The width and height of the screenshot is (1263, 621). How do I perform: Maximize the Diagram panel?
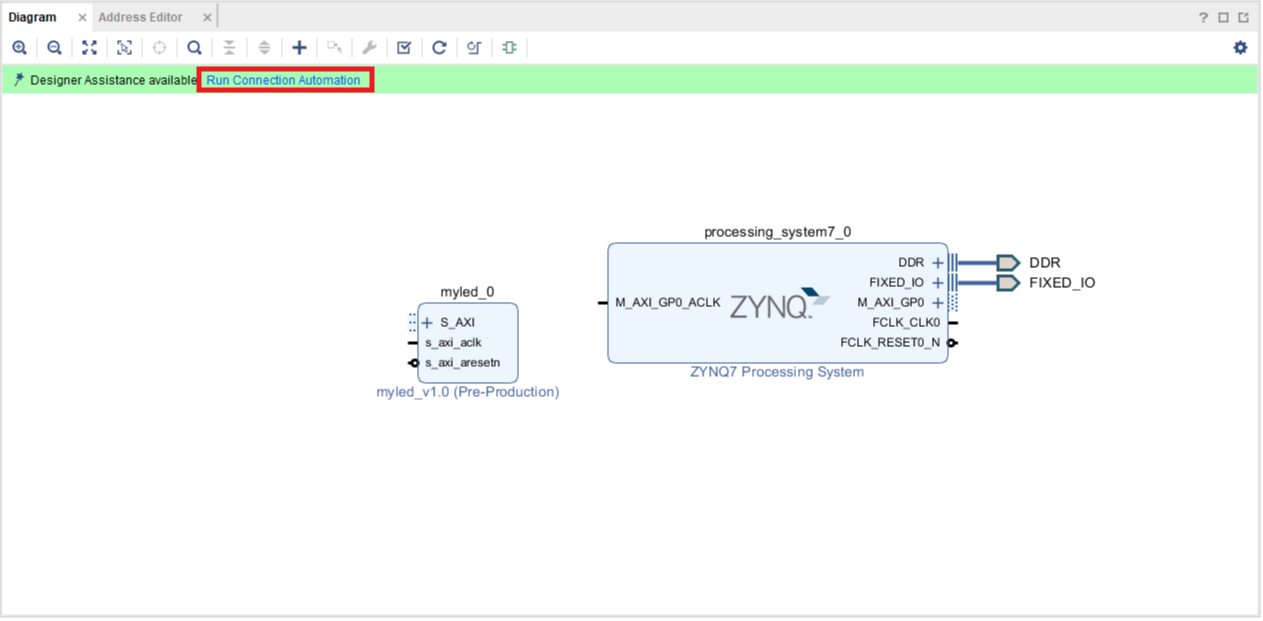[x=1223, y=17]
